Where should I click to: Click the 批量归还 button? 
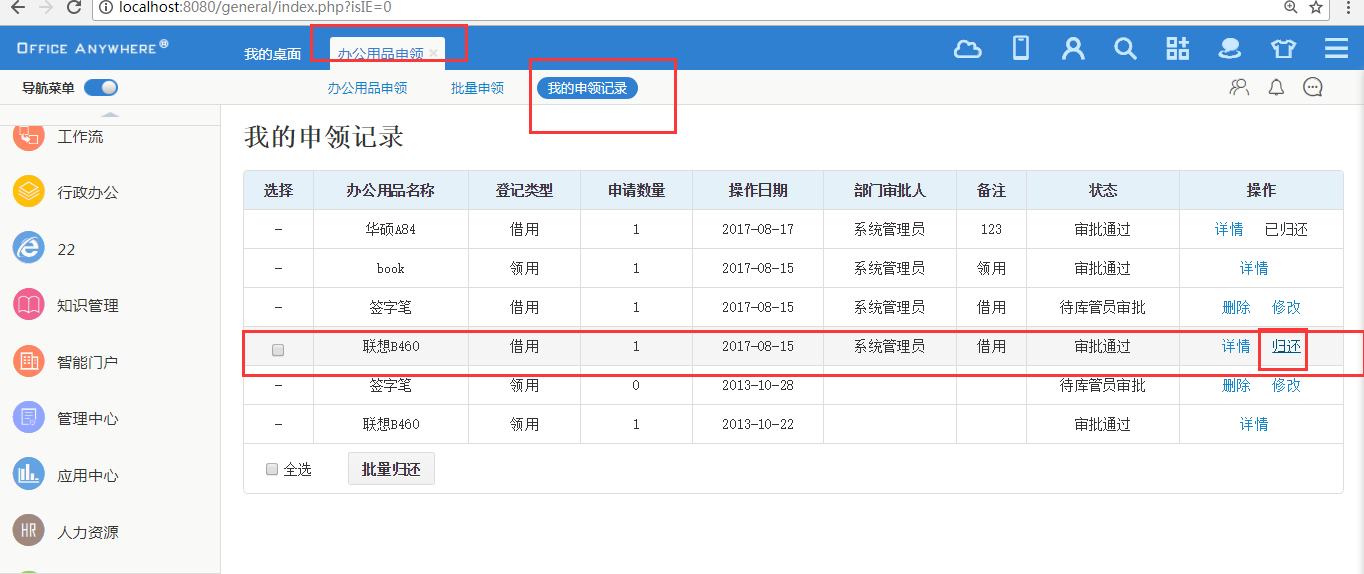pos(391,469)
